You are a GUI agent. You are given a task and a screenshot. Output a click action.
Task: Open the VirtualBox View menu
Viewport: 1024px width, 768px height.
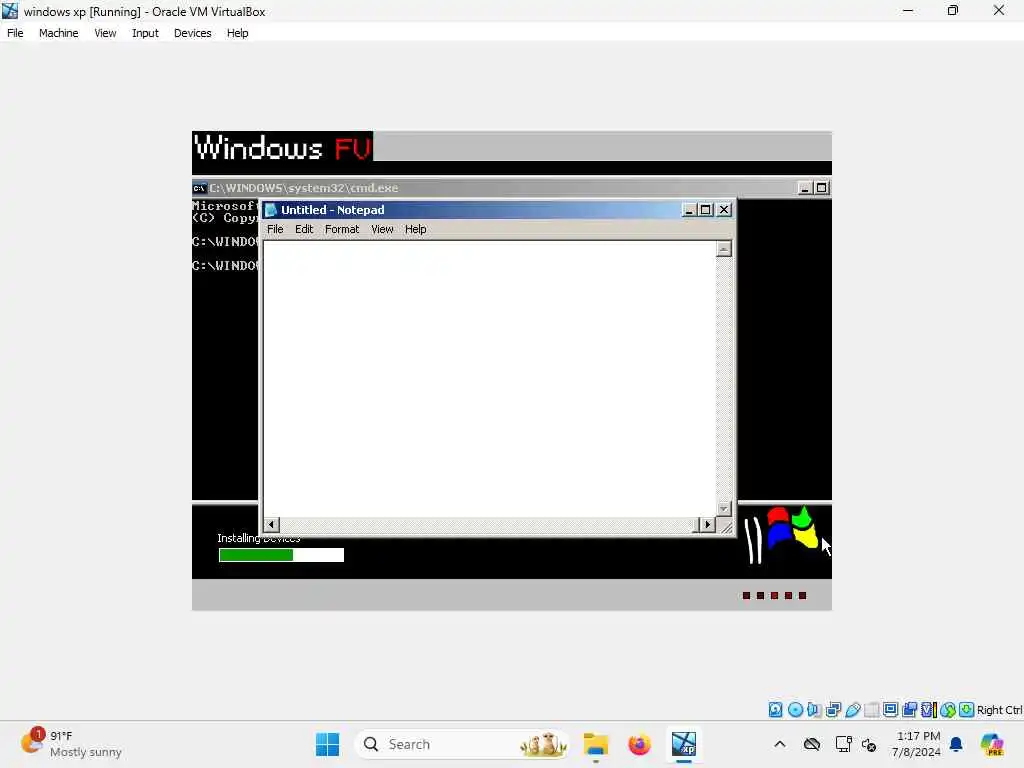coord(105,33)
